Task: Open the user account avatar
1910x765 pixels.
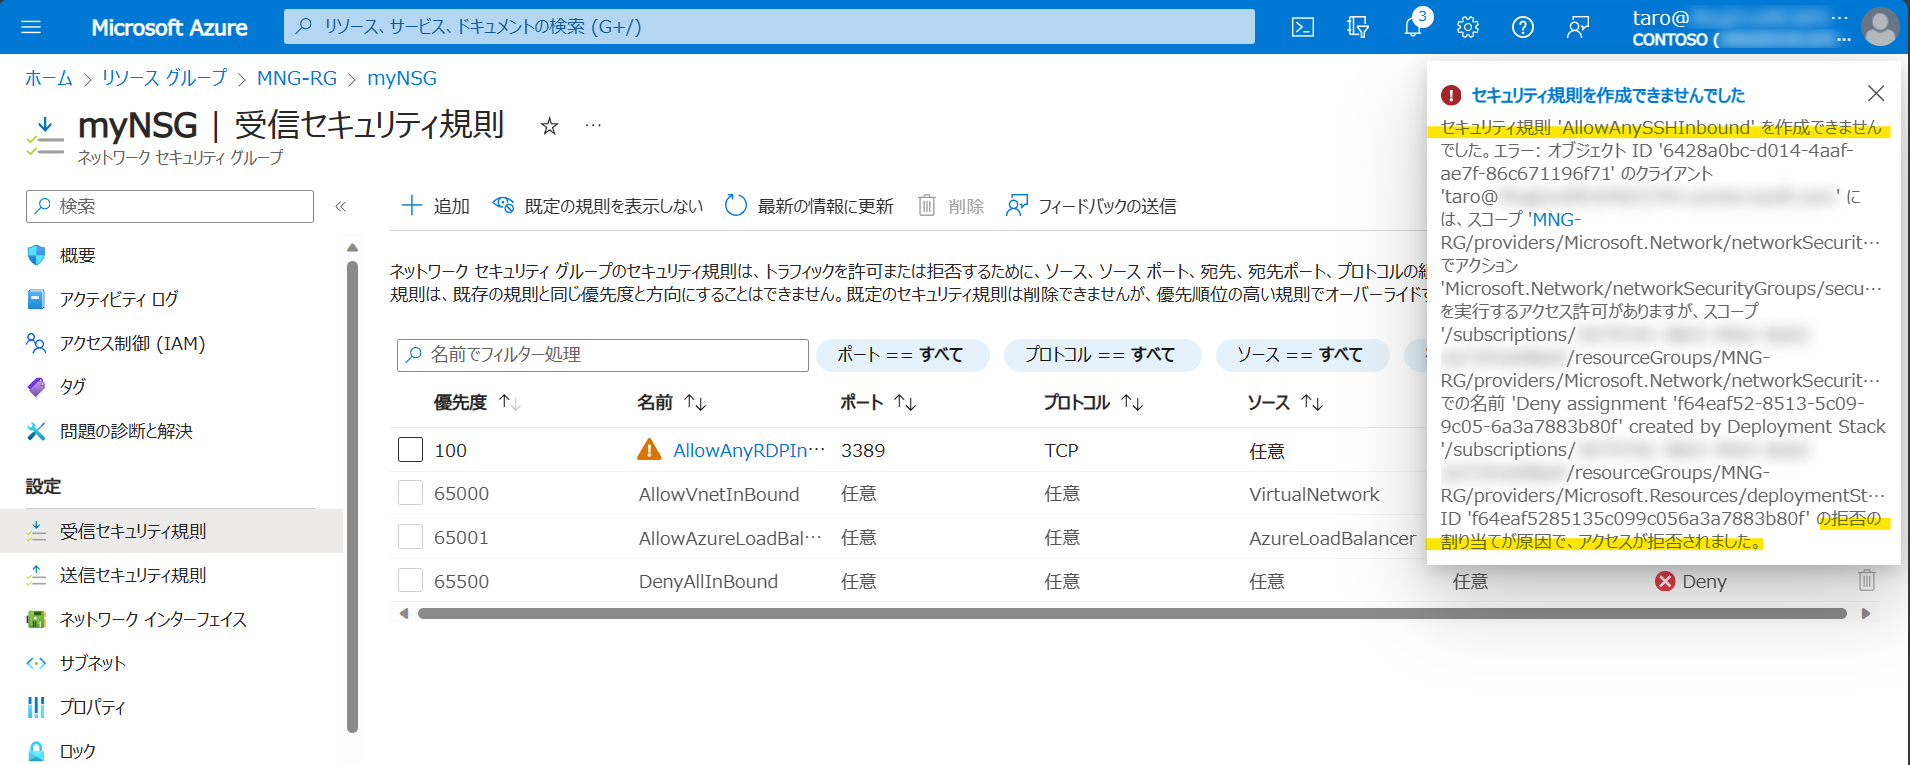Action: click(x=1879, y=27)
